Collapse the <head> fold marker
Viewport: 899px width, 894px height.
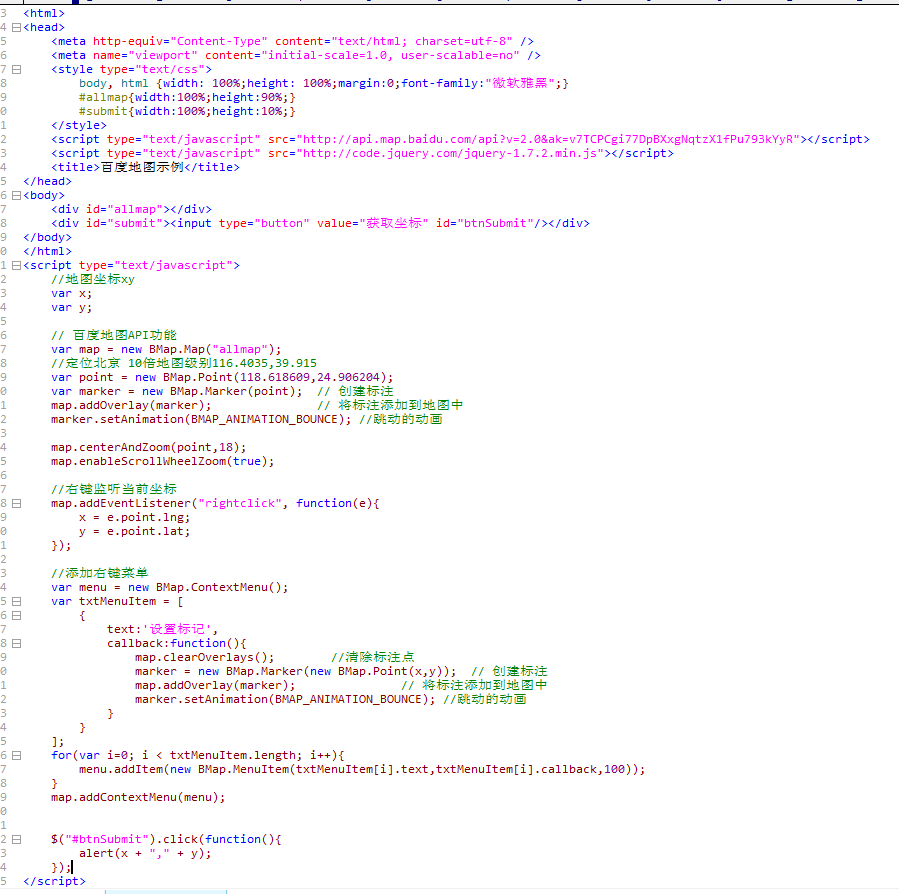pos(16,27)
